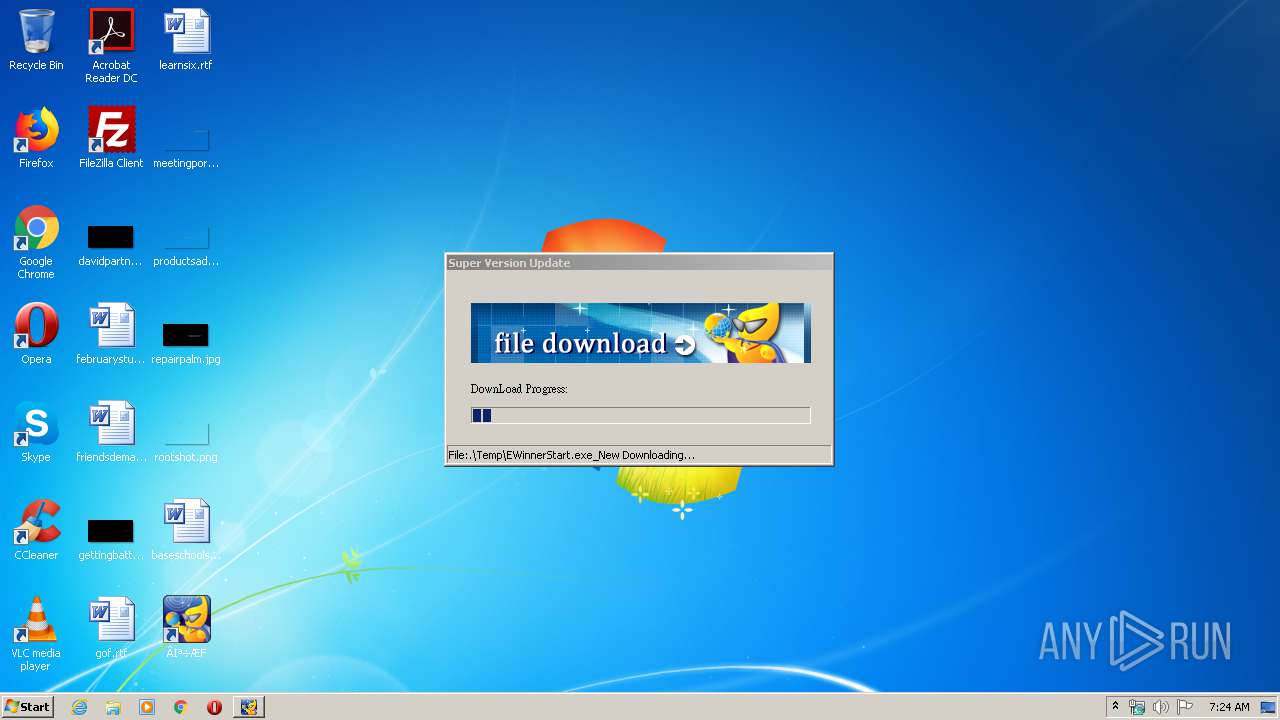Launch Acrobat Reader DC shortcut
Screen dimensions: 1280x720
[111, 46]
